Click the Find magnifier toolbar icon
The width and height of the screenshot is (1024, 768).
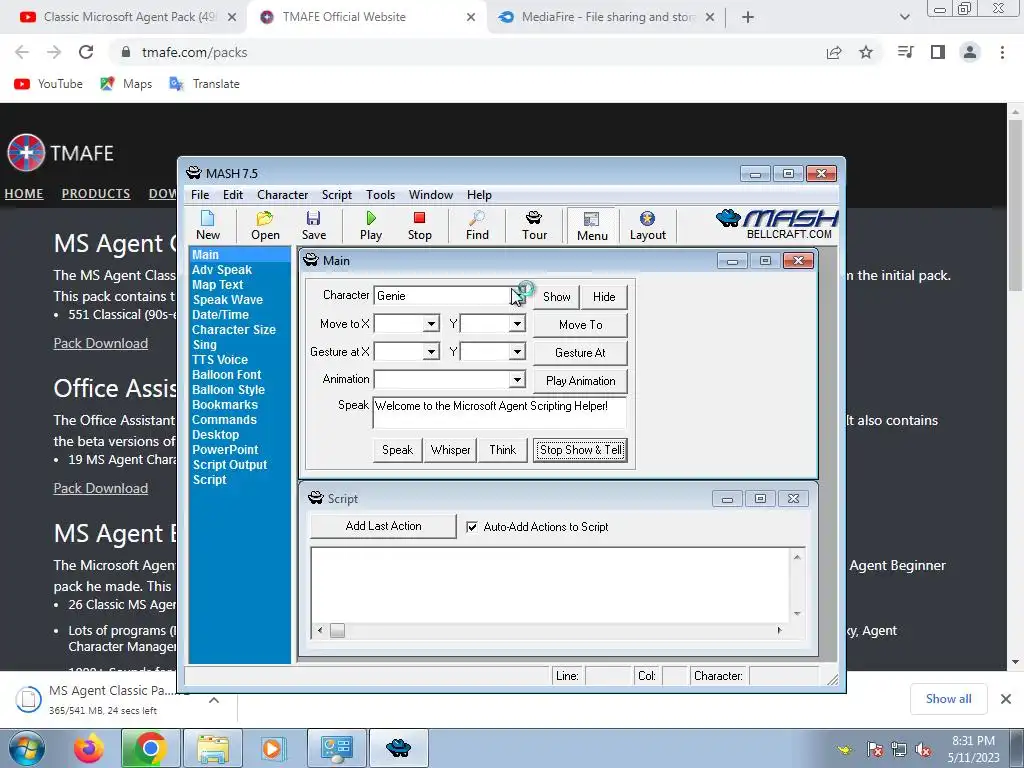(x=477, y=225)
